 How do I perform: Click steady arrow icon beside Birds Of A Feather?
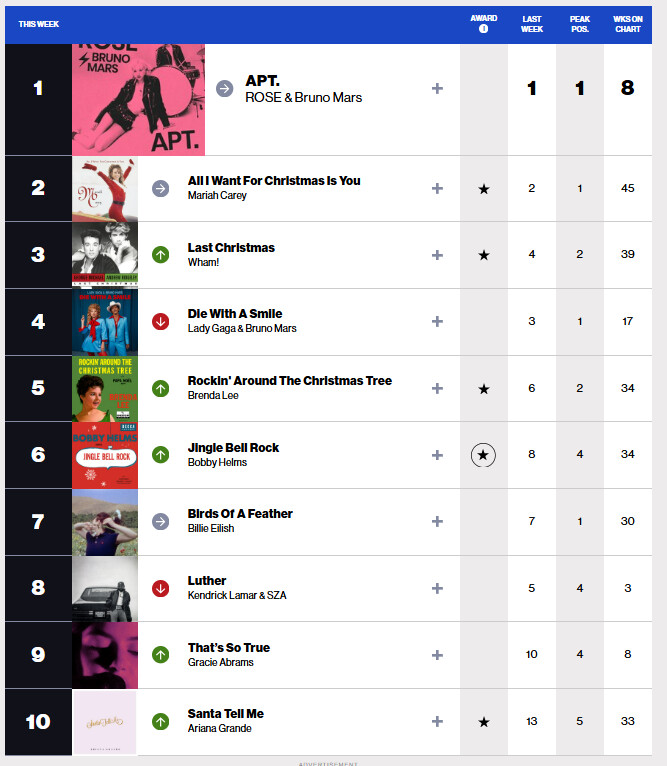160,521
